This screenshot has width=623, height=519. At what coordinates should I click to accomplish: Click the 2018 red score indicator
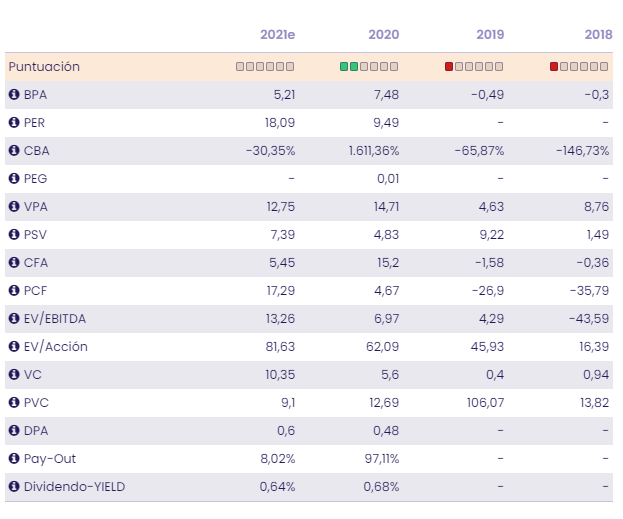554,67
